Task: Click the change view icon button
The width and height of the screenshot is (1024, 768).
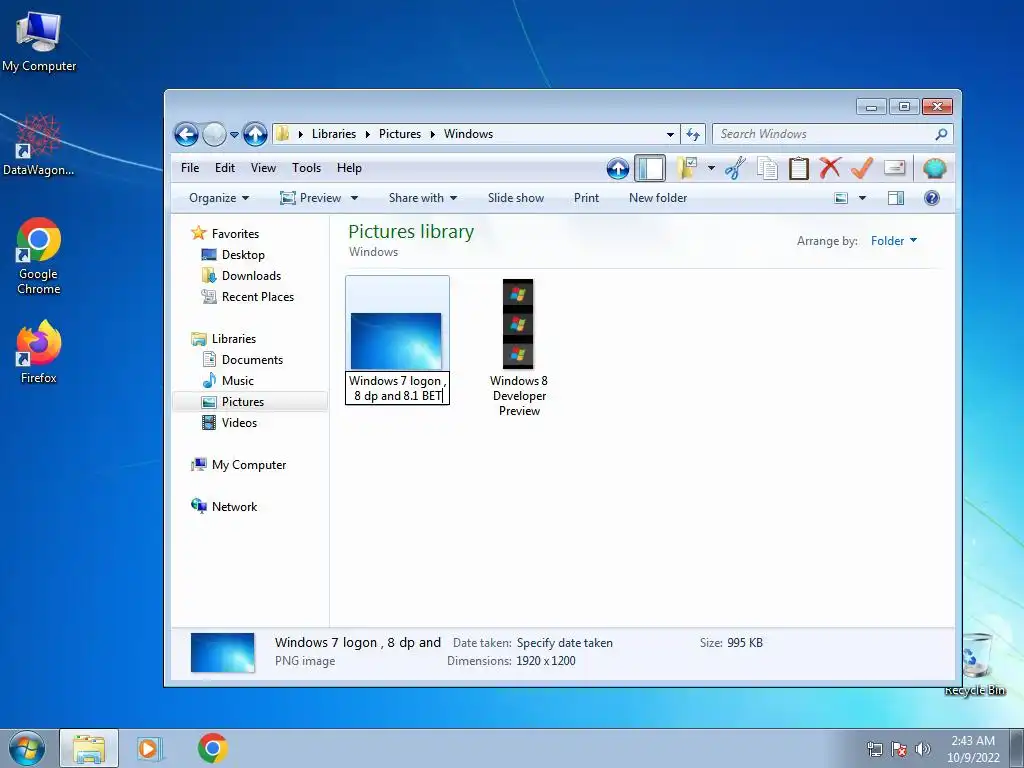Action: (x=841, y=198)
